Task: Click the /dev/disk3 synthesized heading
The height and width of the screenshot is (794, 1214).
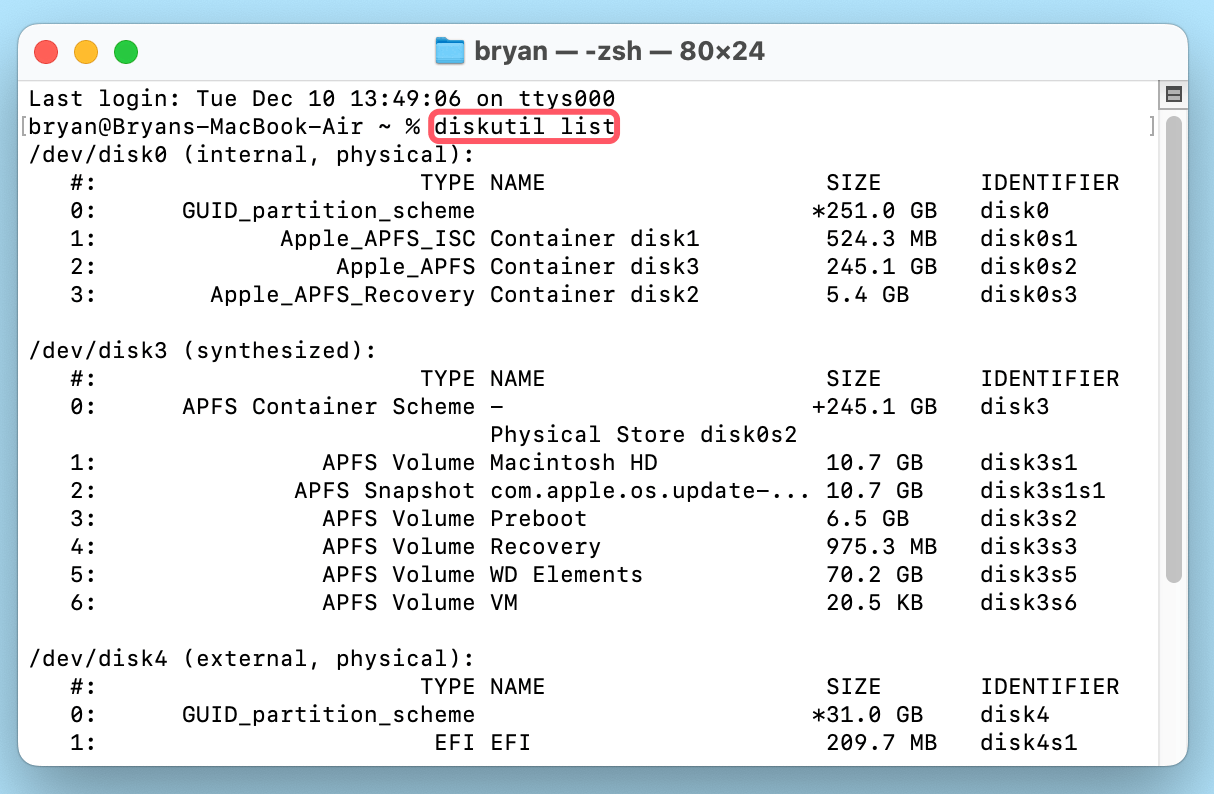Action: pyautogui.click(x=200, y=350)
